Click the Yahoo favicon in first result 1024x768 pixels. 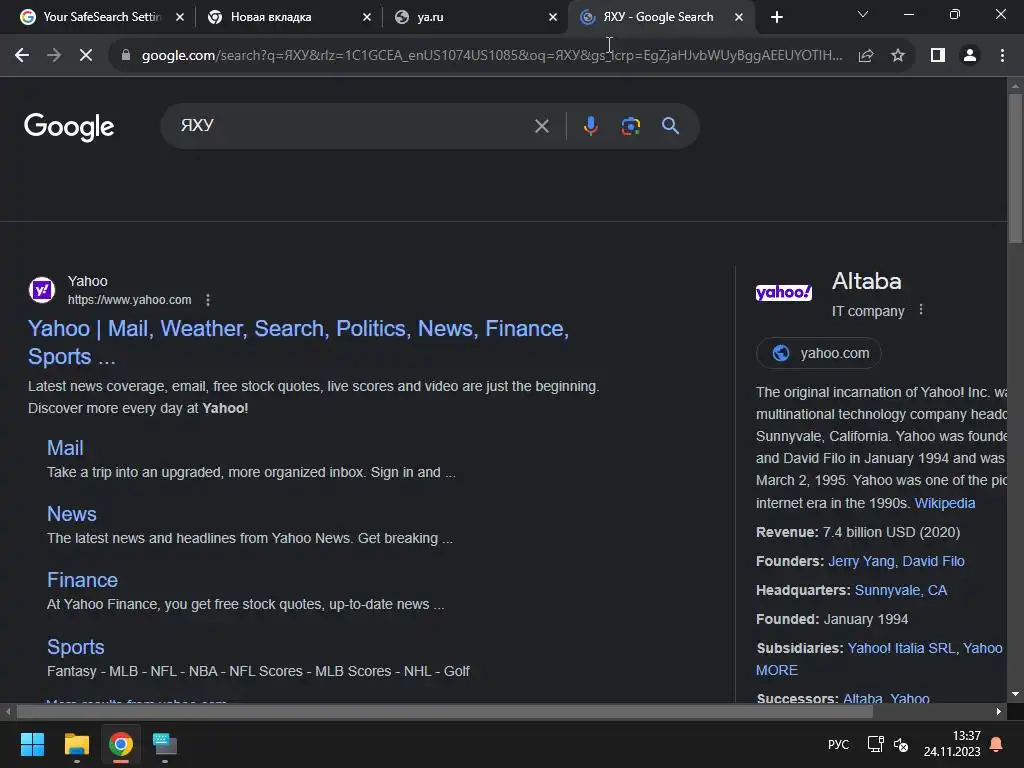42,290
